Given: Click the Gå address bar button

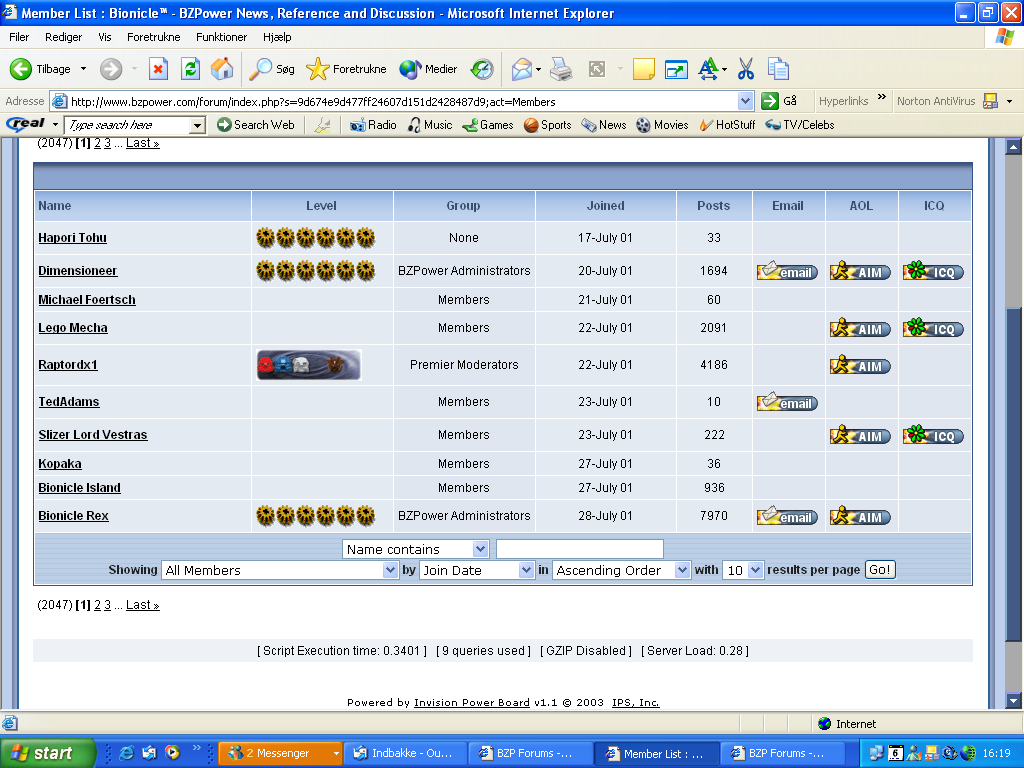Looking at the screenshot, I should pyautogui.click(x=780, y=101).
